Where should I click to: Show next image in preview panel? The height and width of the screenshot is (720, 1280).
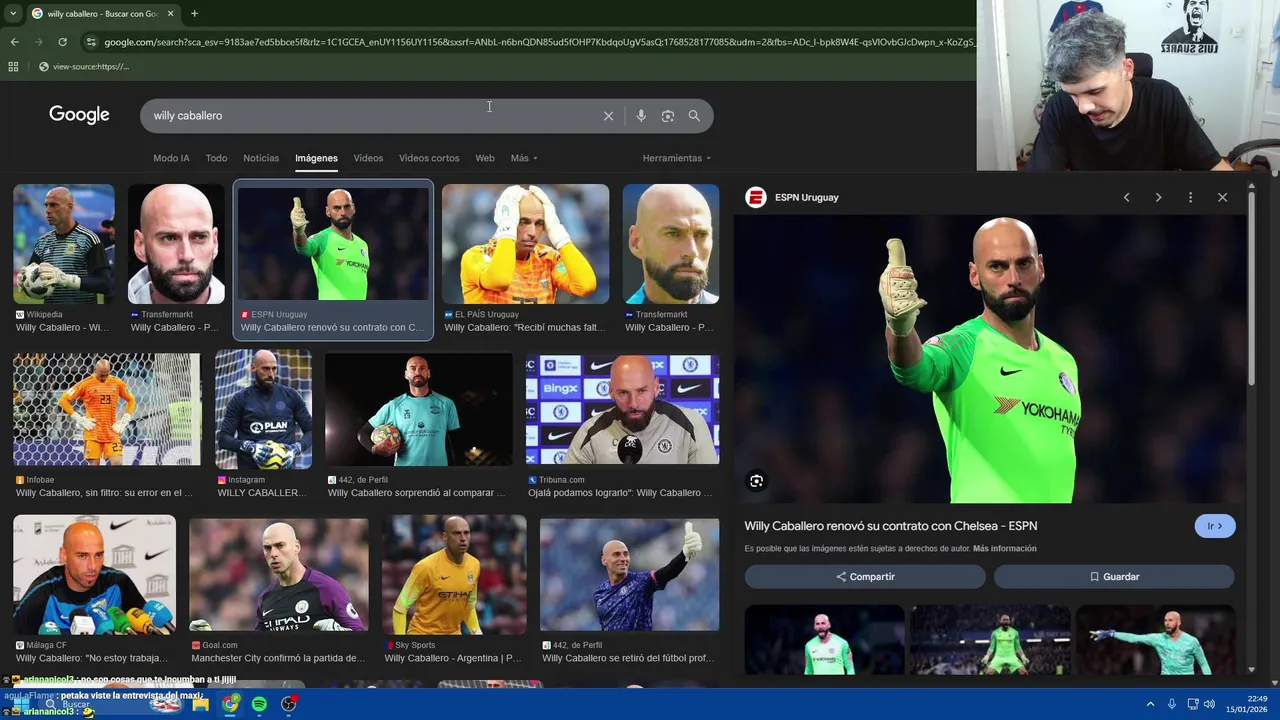click(x=1158, y=198)
